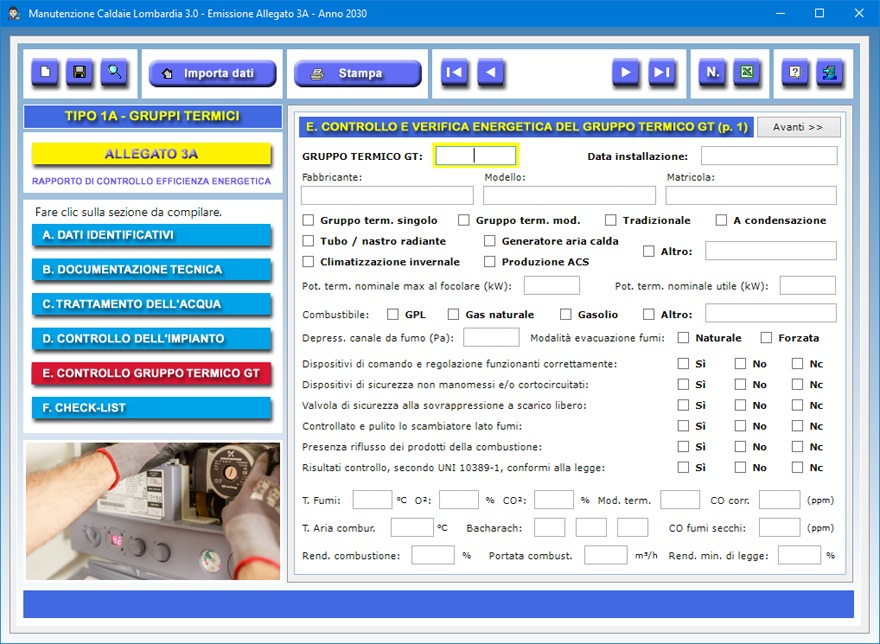Click the CO fumi secchi field

click(780, 528)
